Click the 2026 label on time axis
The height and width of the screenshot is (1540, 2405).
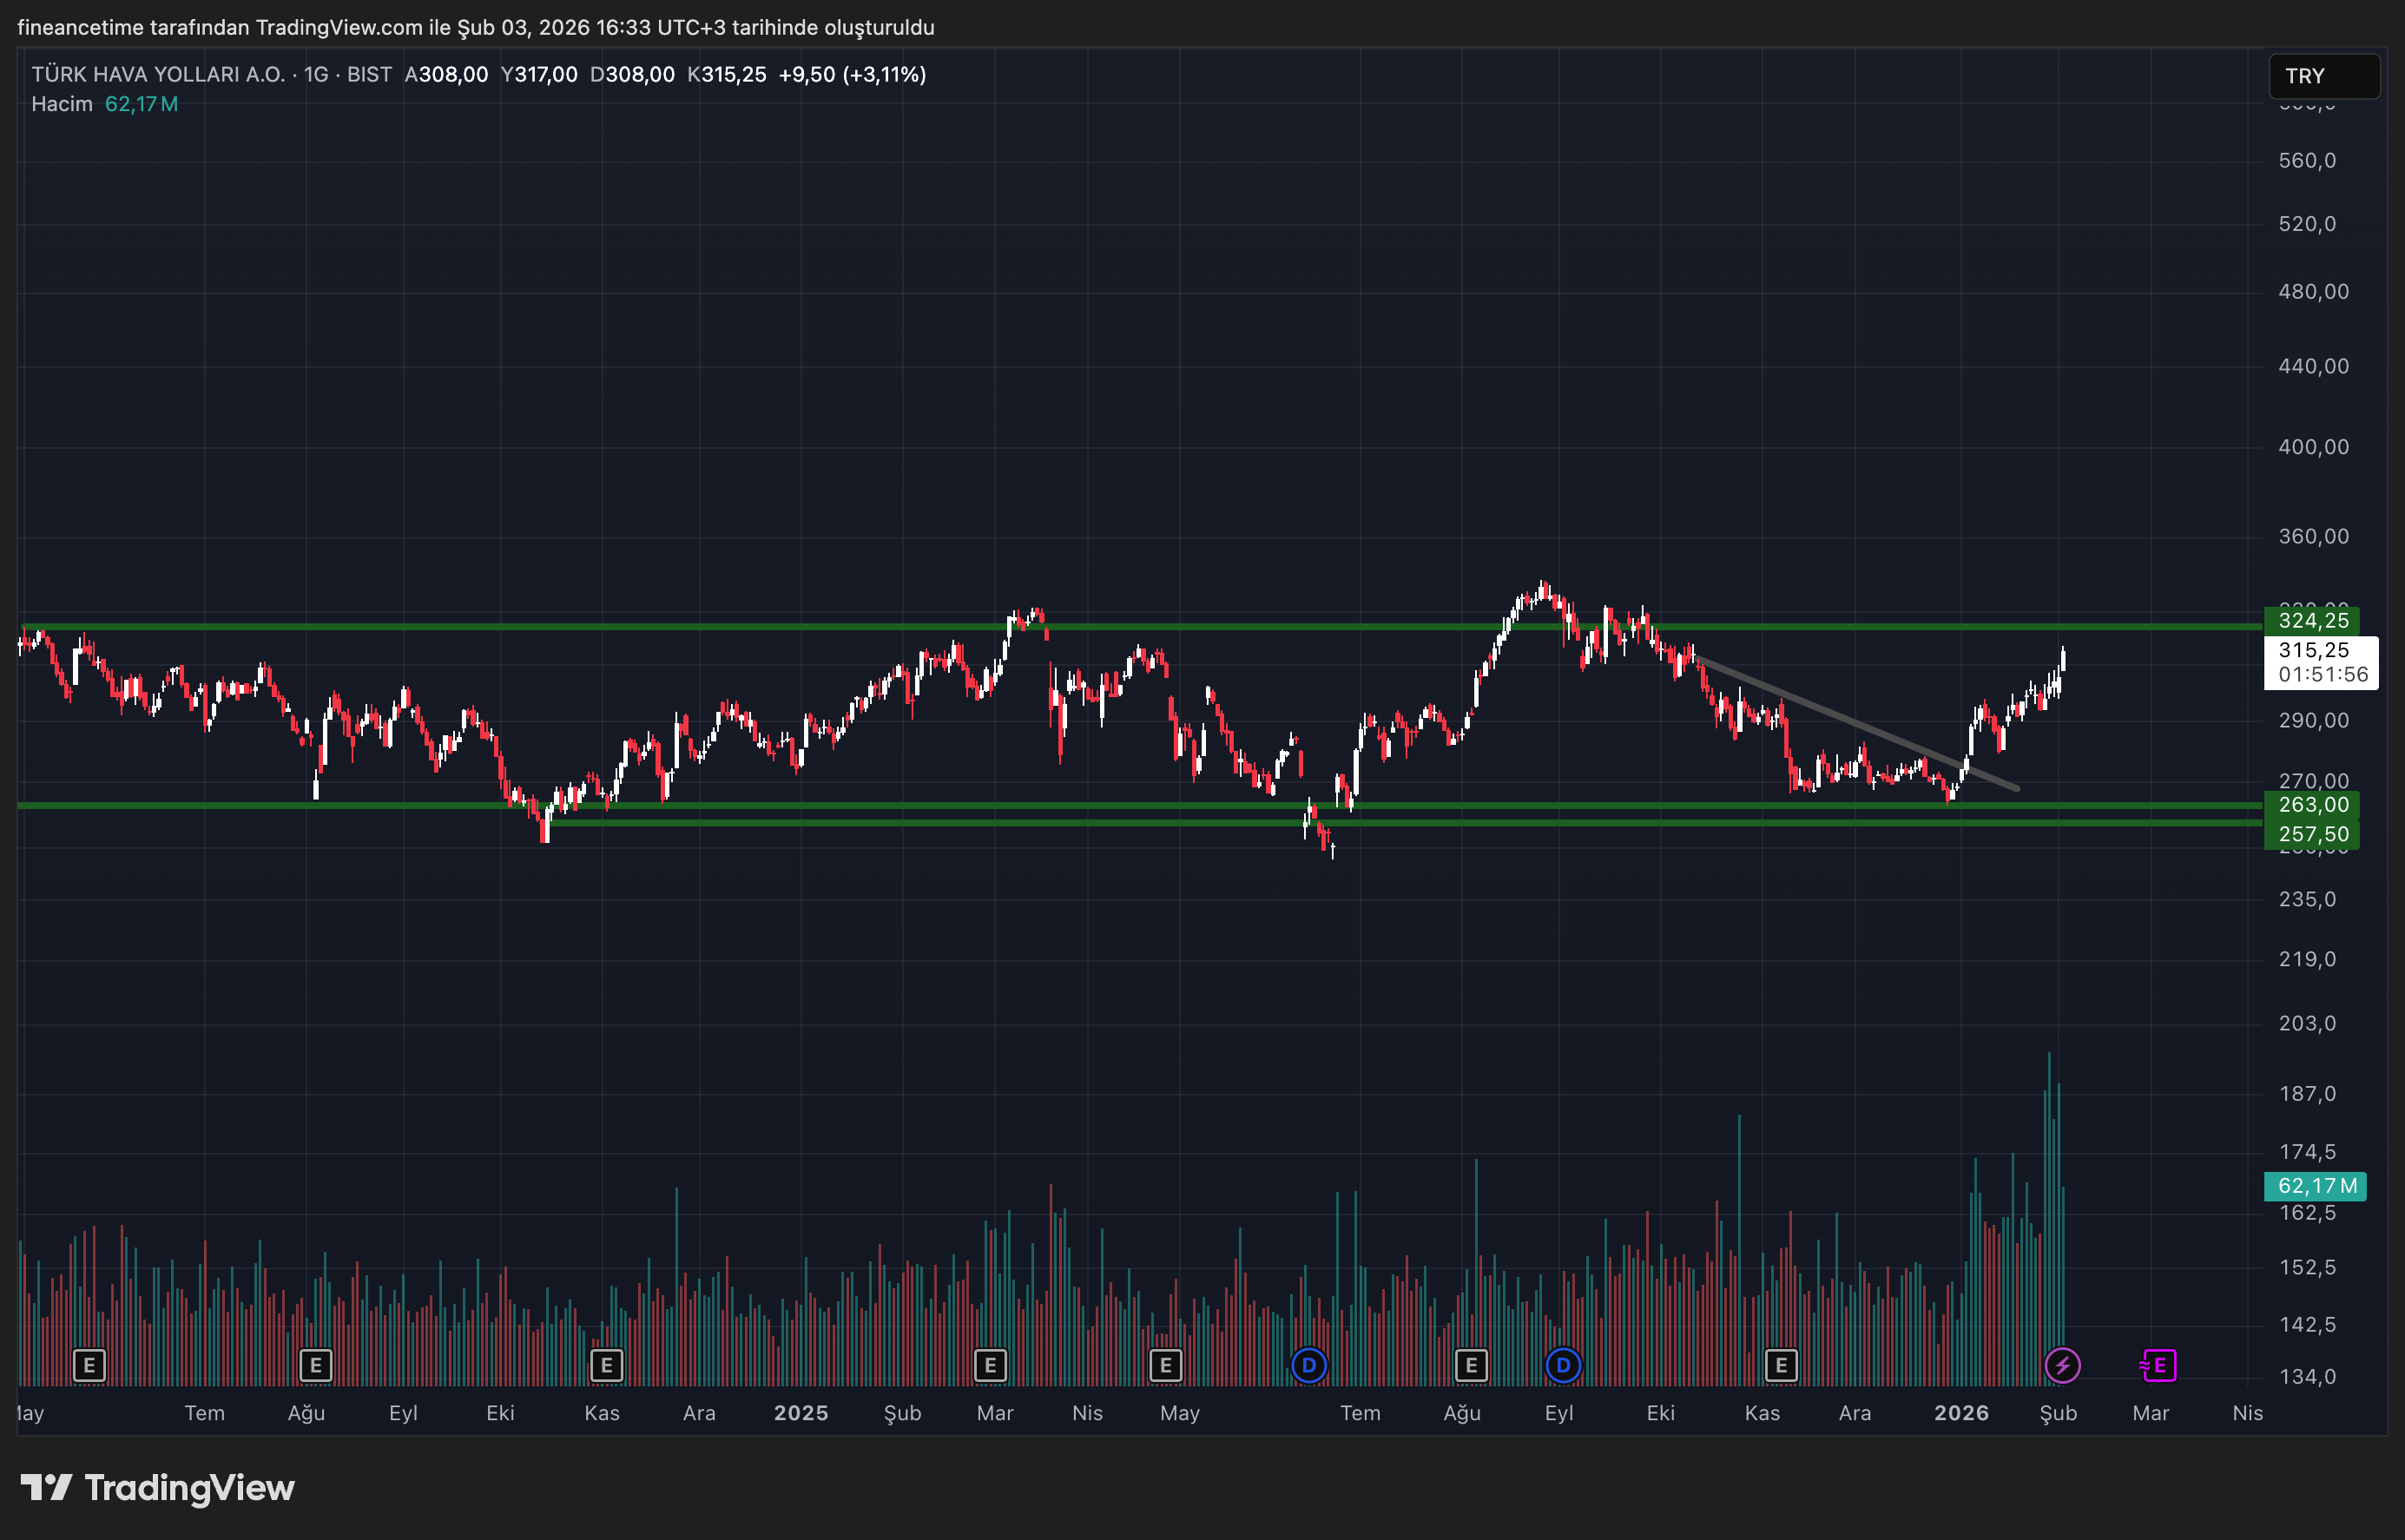point(1960,1413)
